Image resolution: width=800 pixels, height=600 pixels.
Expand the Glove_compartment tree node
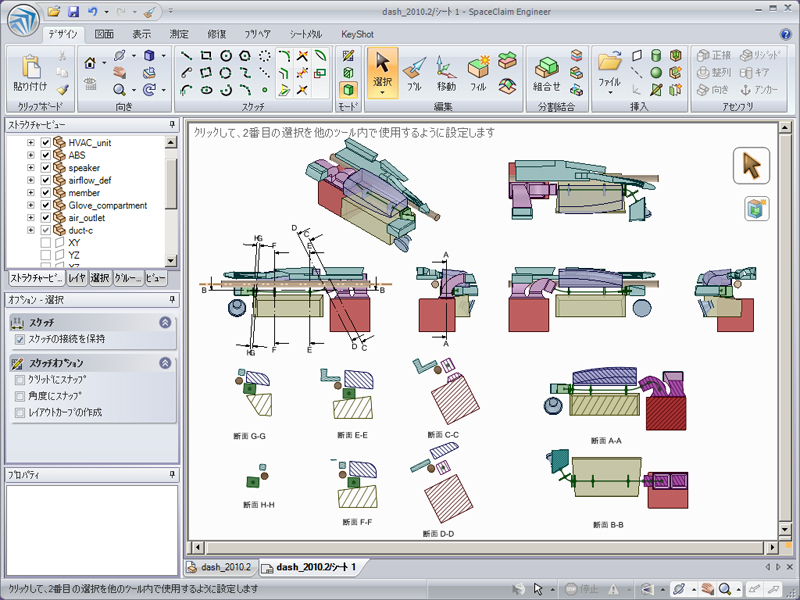[x=31, y=206]
